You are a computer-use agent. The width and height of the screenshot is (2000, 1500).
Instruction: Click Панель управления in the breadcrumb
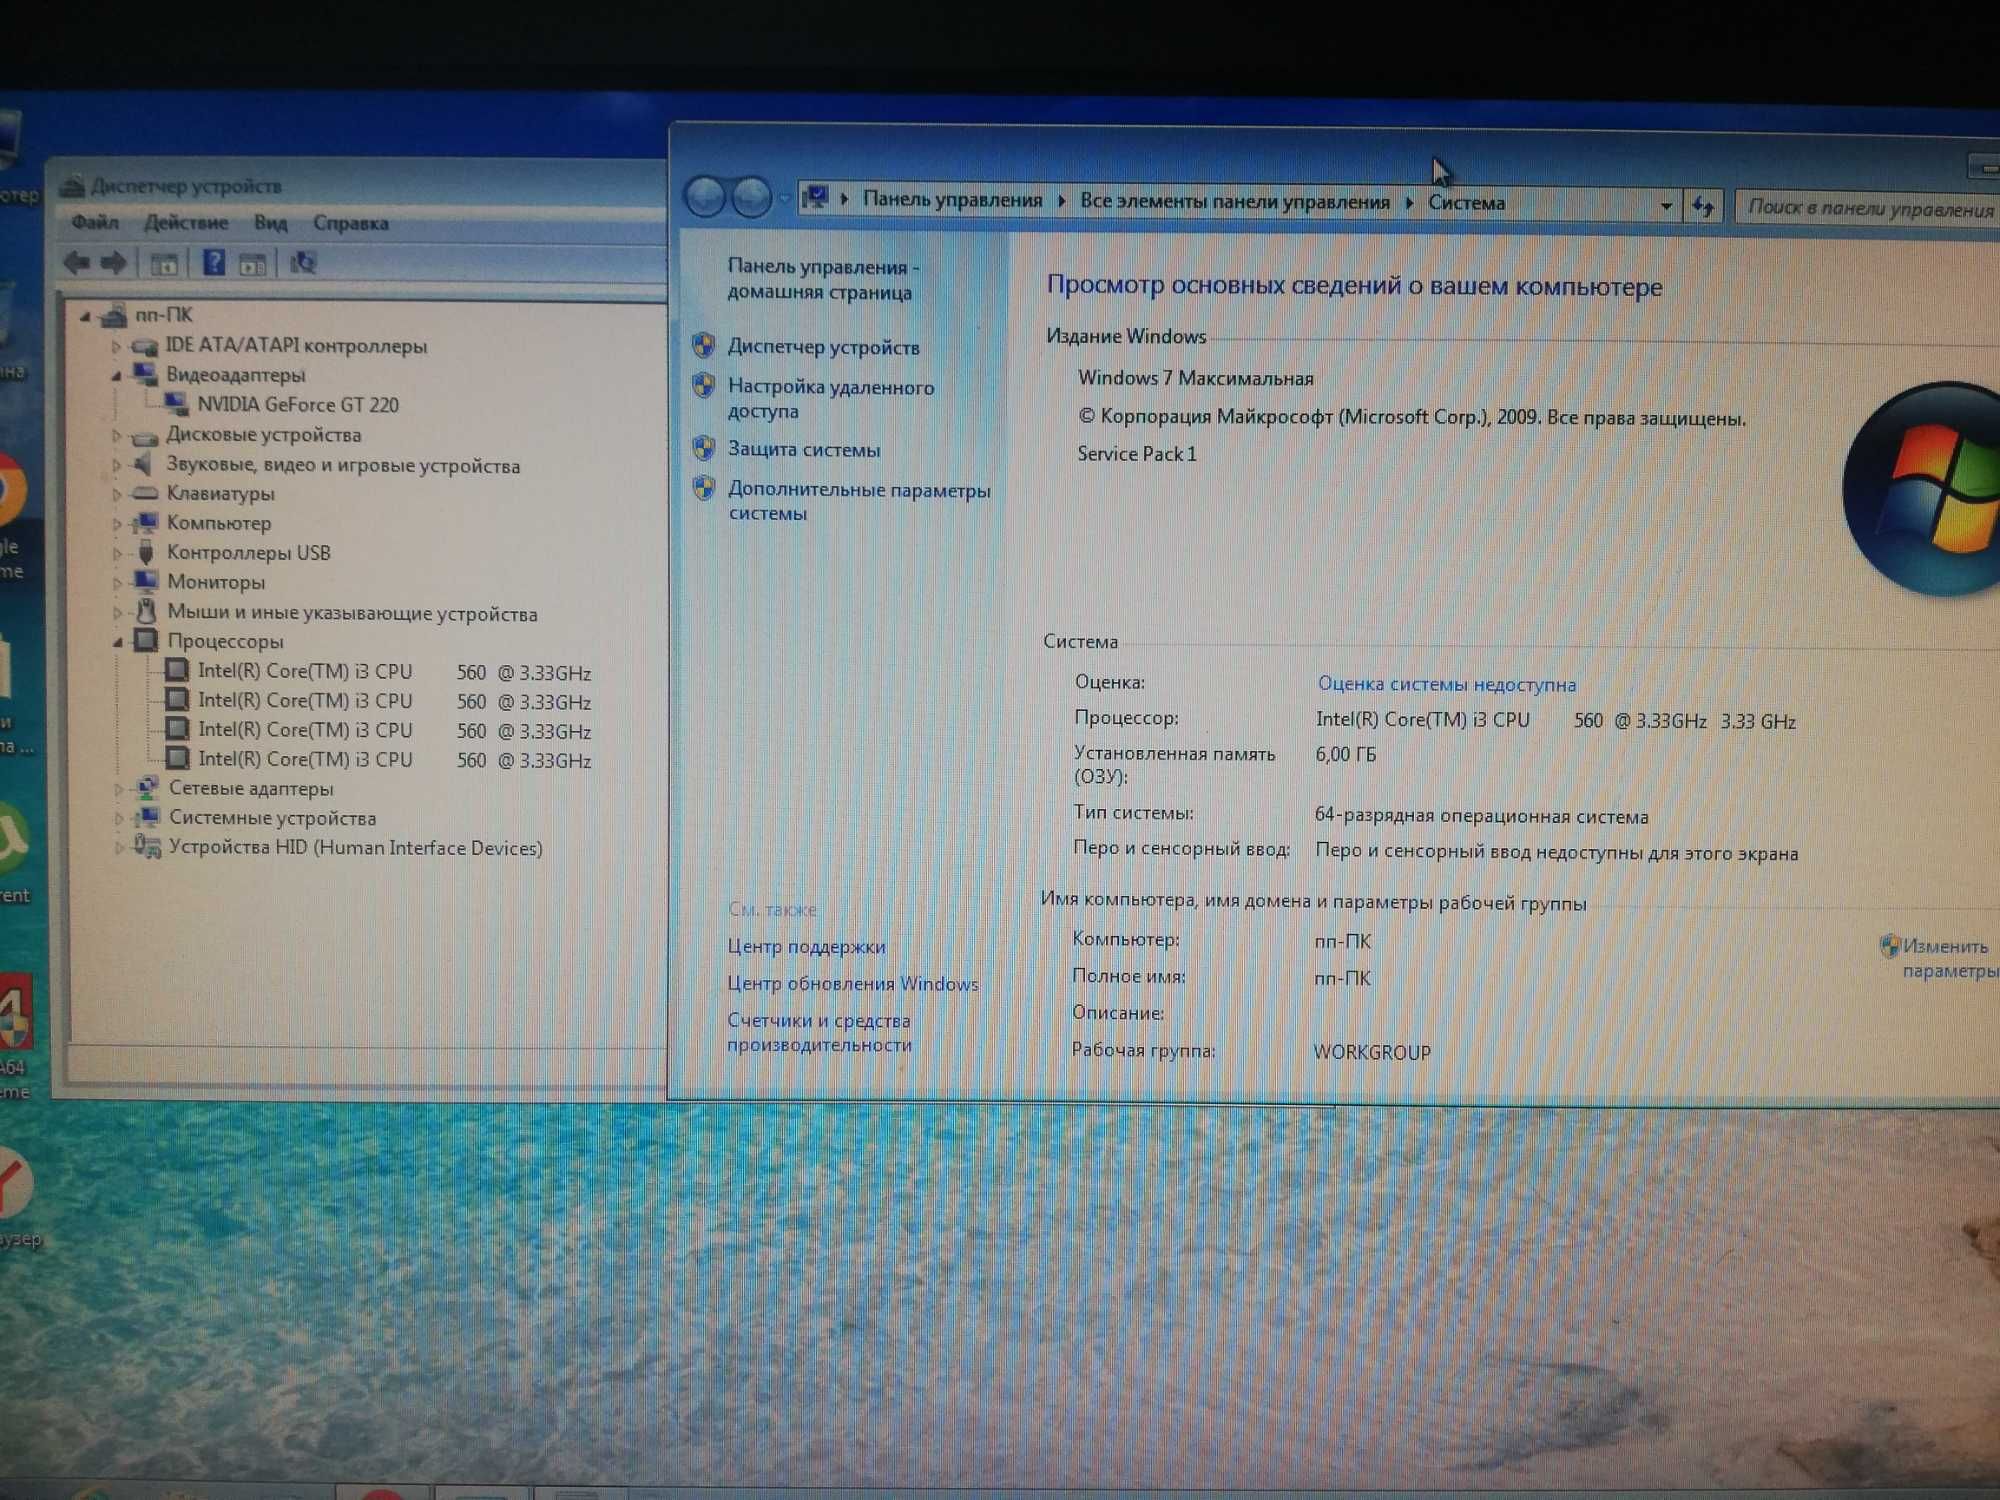tap(952, 199)
